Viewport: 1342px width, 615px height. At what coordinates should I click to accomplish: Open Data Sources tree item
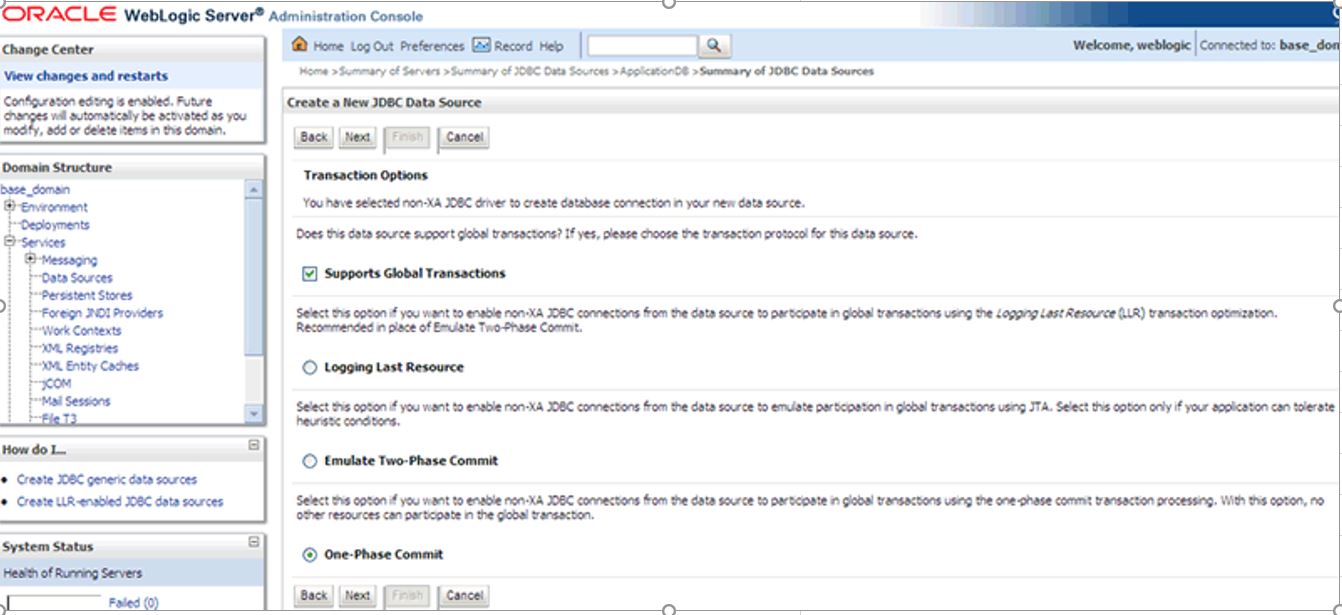click(x=77, y=278)
